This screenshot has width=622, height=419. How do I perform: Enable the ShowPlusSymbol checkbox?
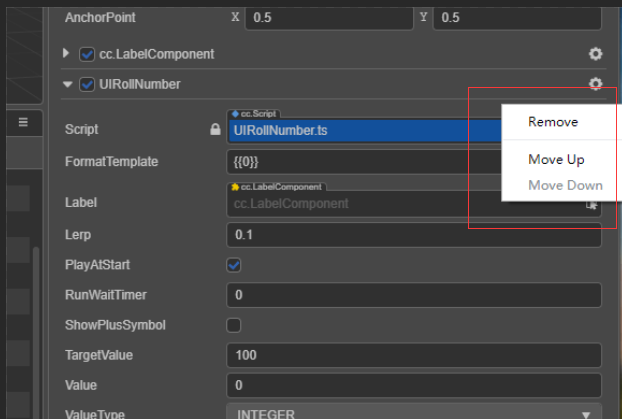point(234,325)
